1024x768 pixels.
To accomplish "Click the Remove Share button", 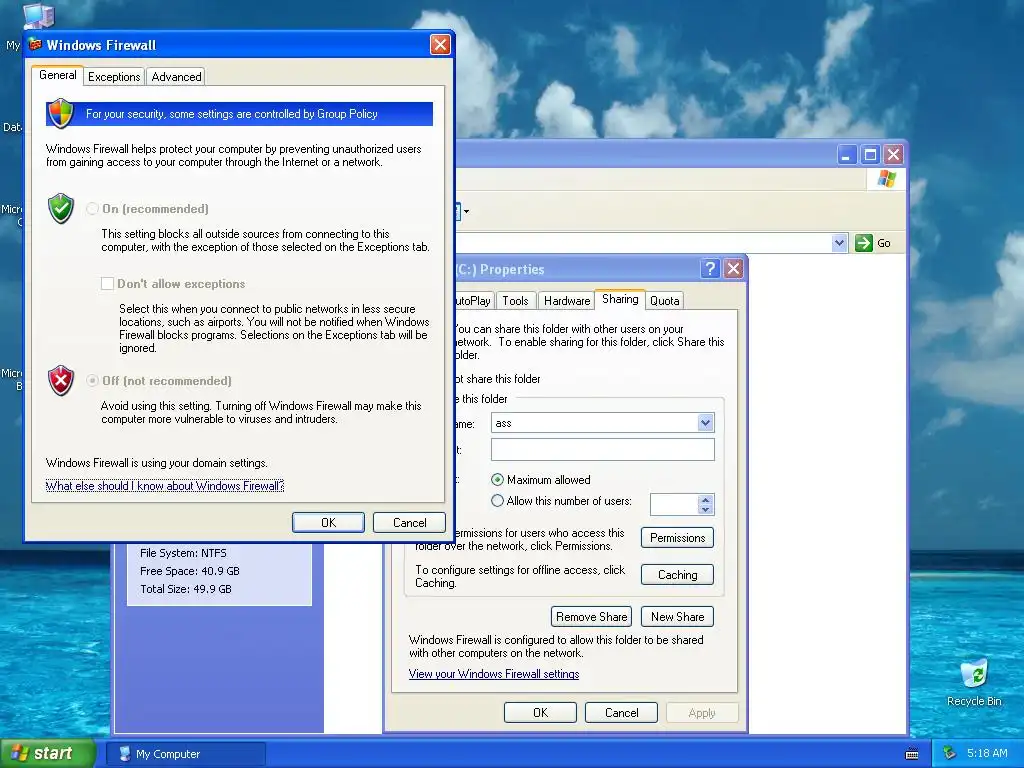I will click(591, 616).
